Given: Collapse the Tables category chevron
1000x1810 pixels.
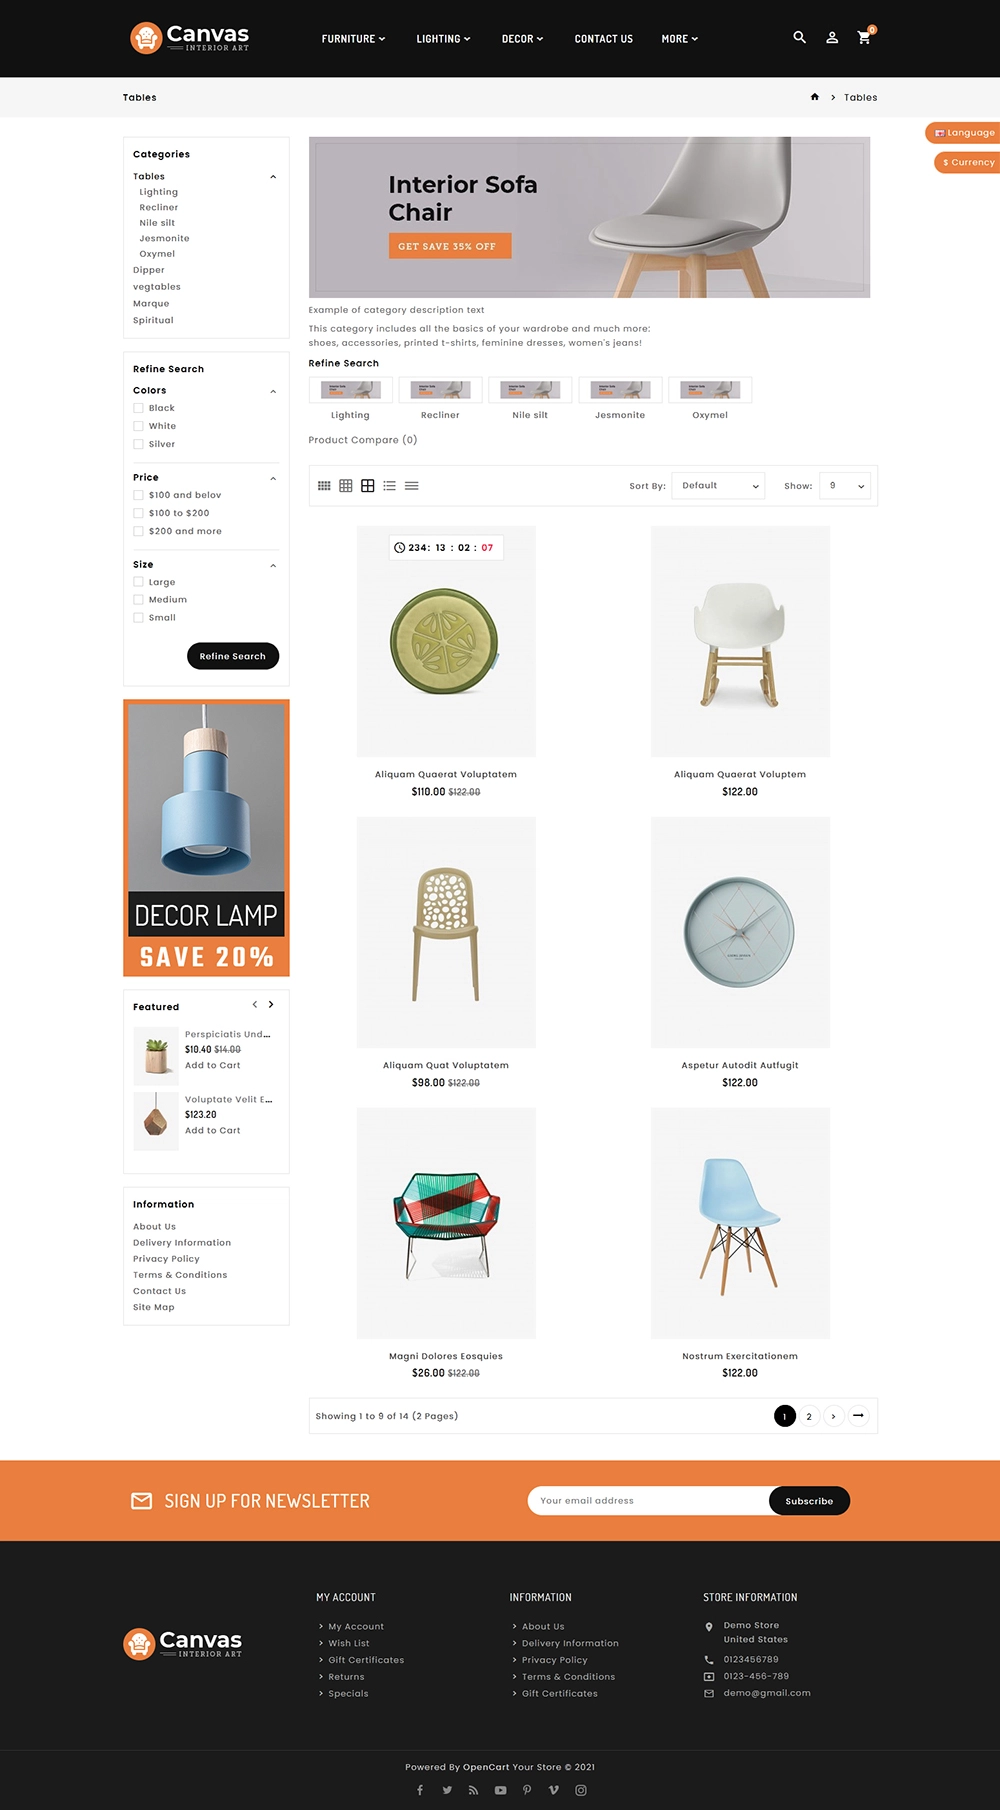Looking at the screenshot, I should point(273,177).
